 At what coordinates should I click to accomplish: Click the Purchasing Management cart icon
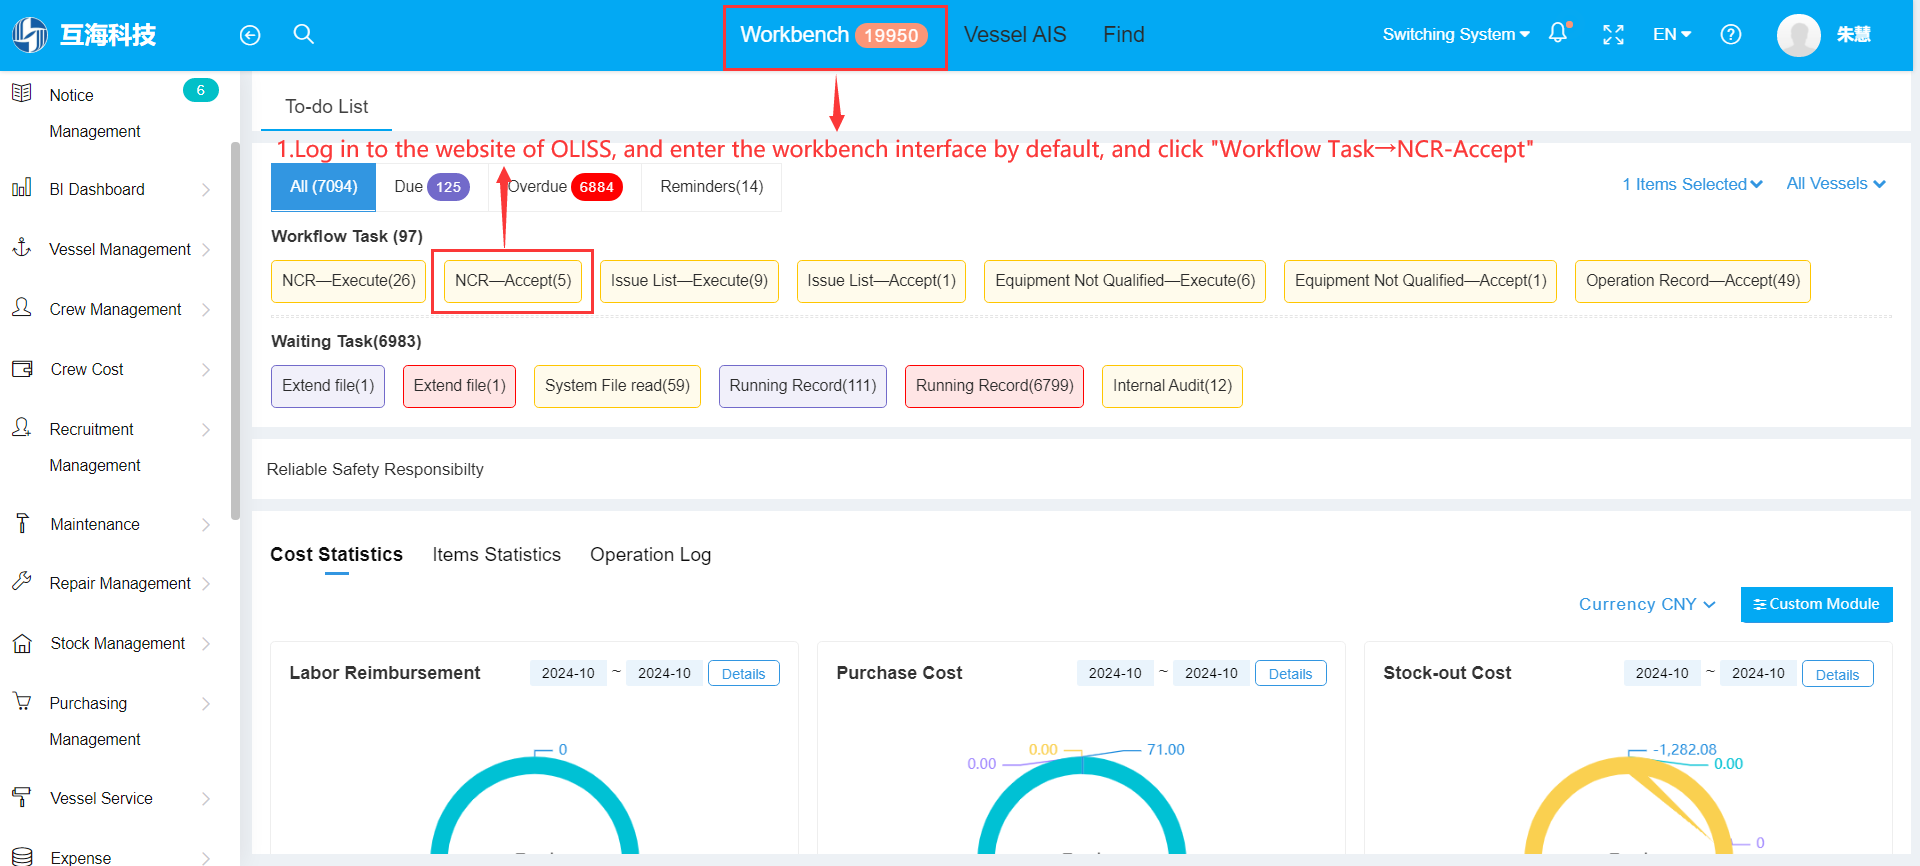click(21, 701)
